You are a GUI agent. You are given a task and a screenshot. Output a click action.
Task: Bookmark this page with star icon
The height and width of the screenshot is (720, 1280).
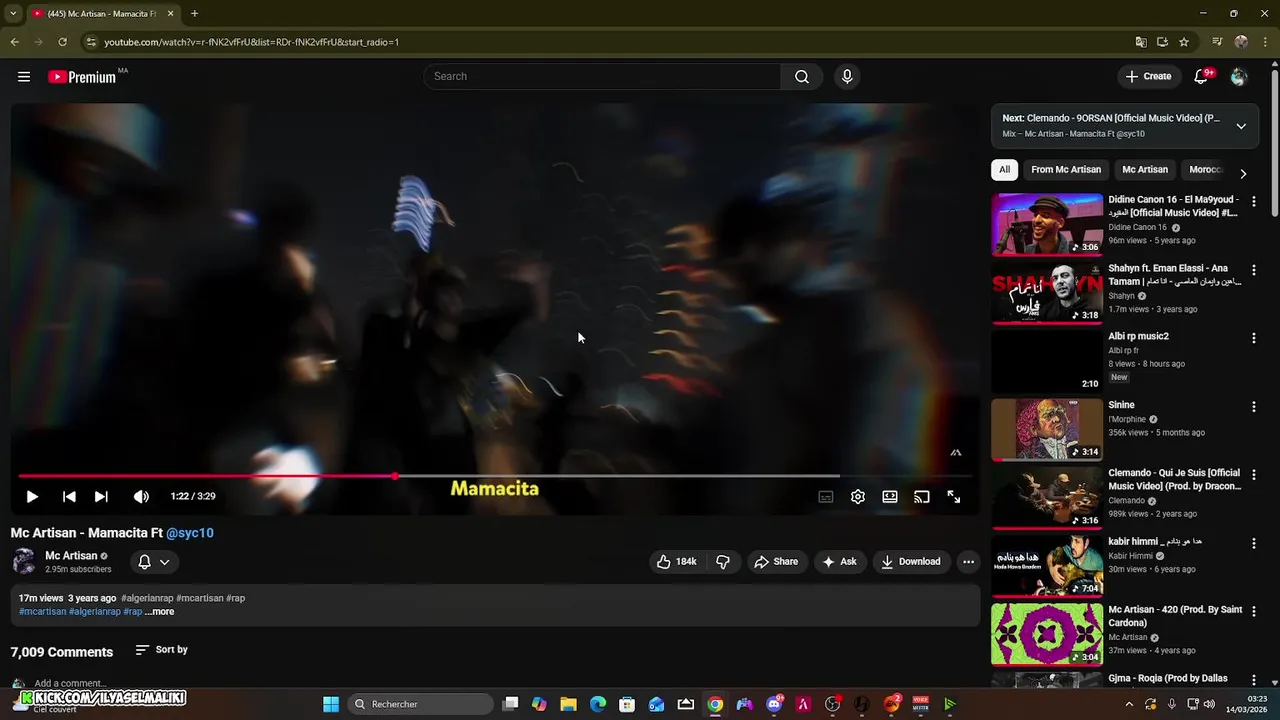tap(1184, 42)
